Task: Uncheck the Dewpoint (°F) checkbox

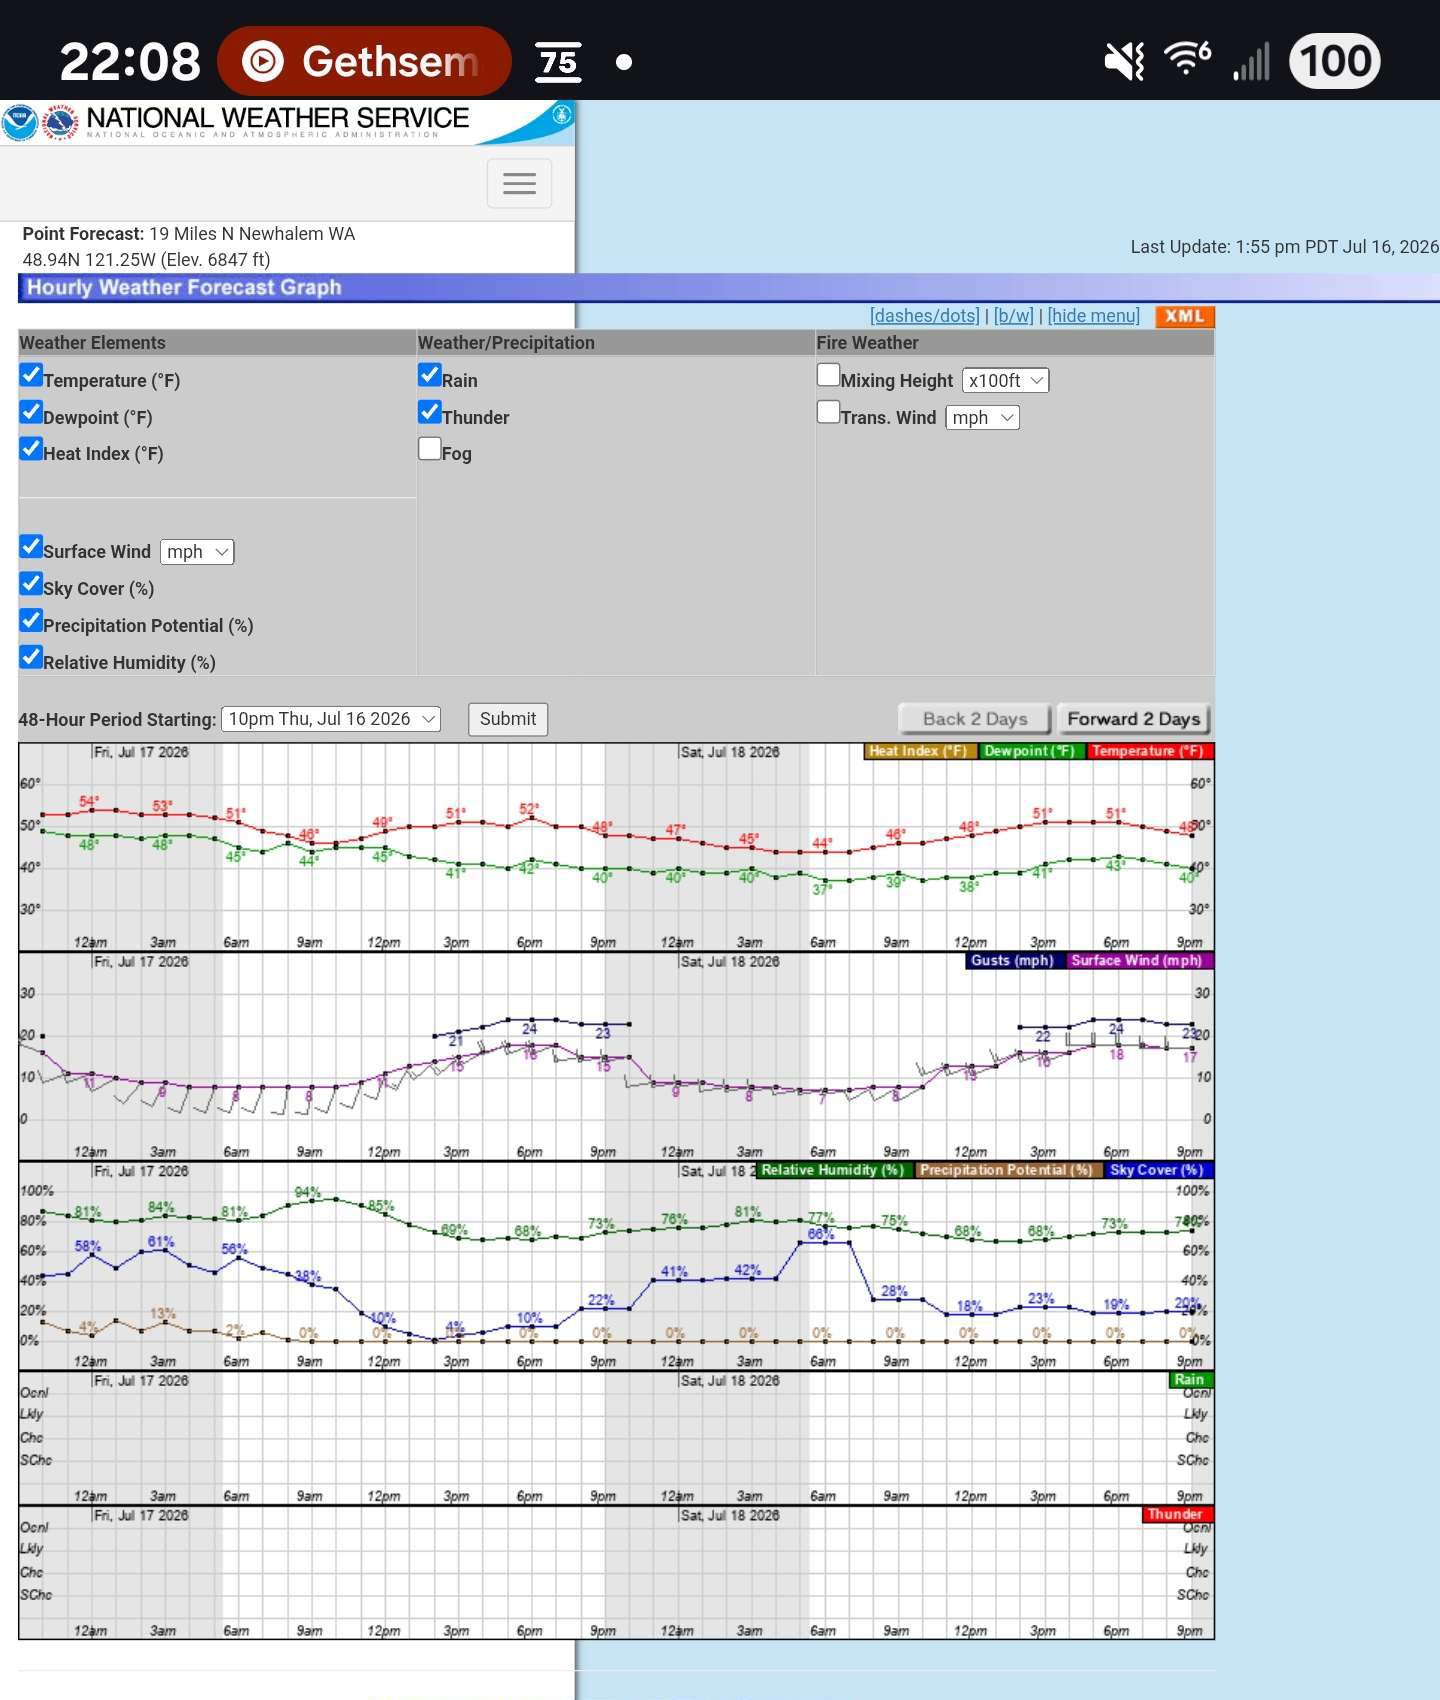Action: (31, 413)
